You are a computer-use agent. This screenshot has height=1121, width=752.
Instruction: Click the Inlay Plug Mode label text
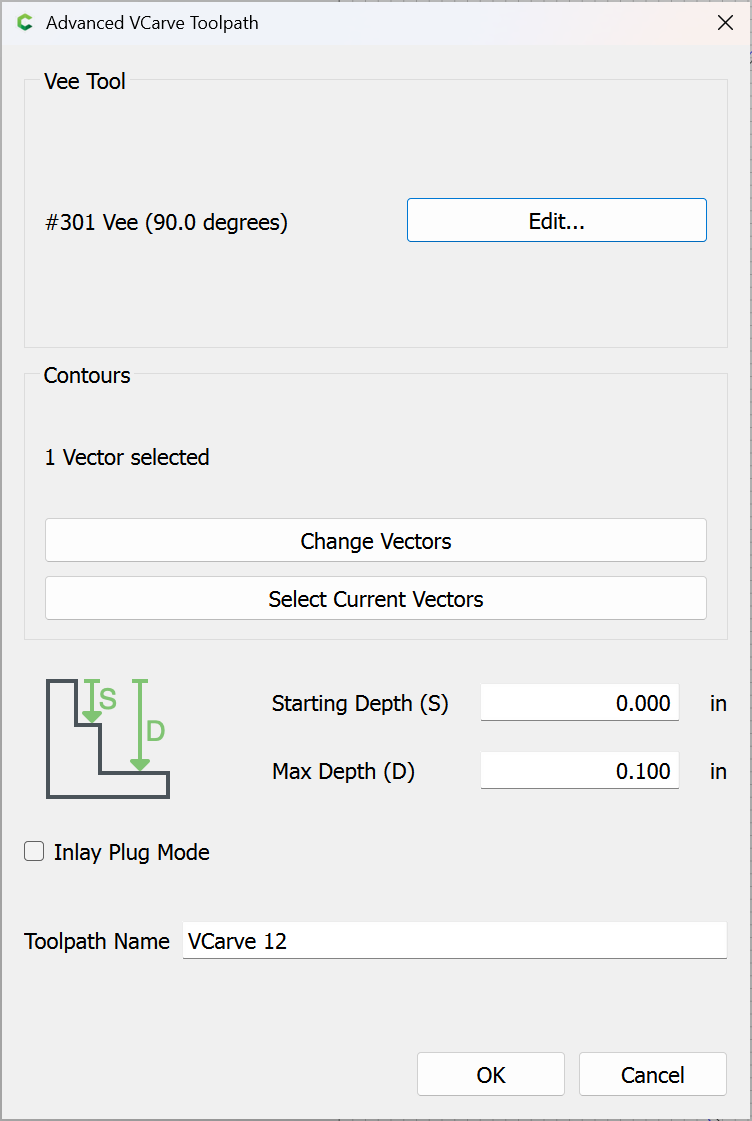pos(131,853)
